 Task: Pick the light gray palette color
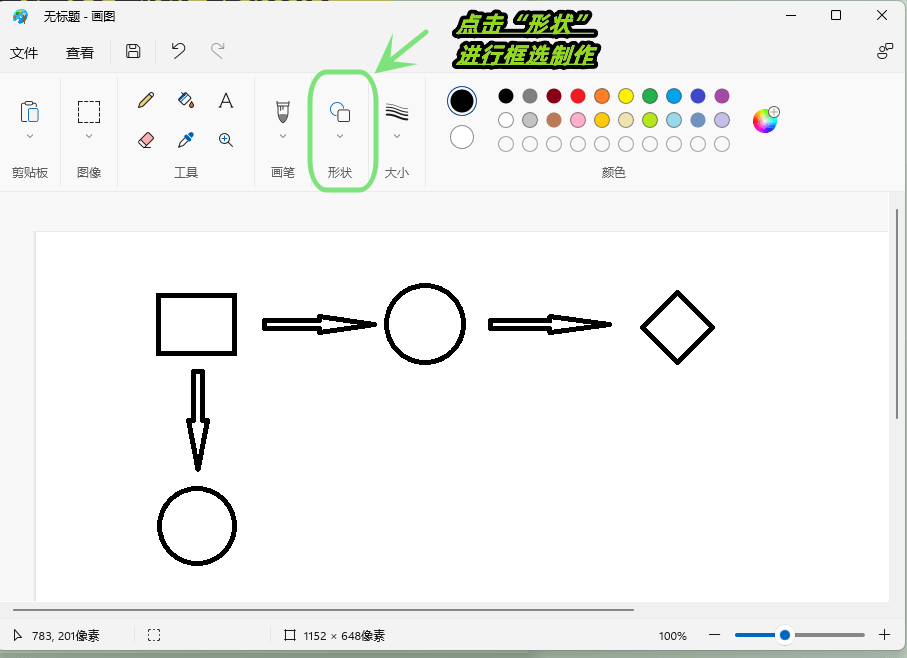click(530, 120)
